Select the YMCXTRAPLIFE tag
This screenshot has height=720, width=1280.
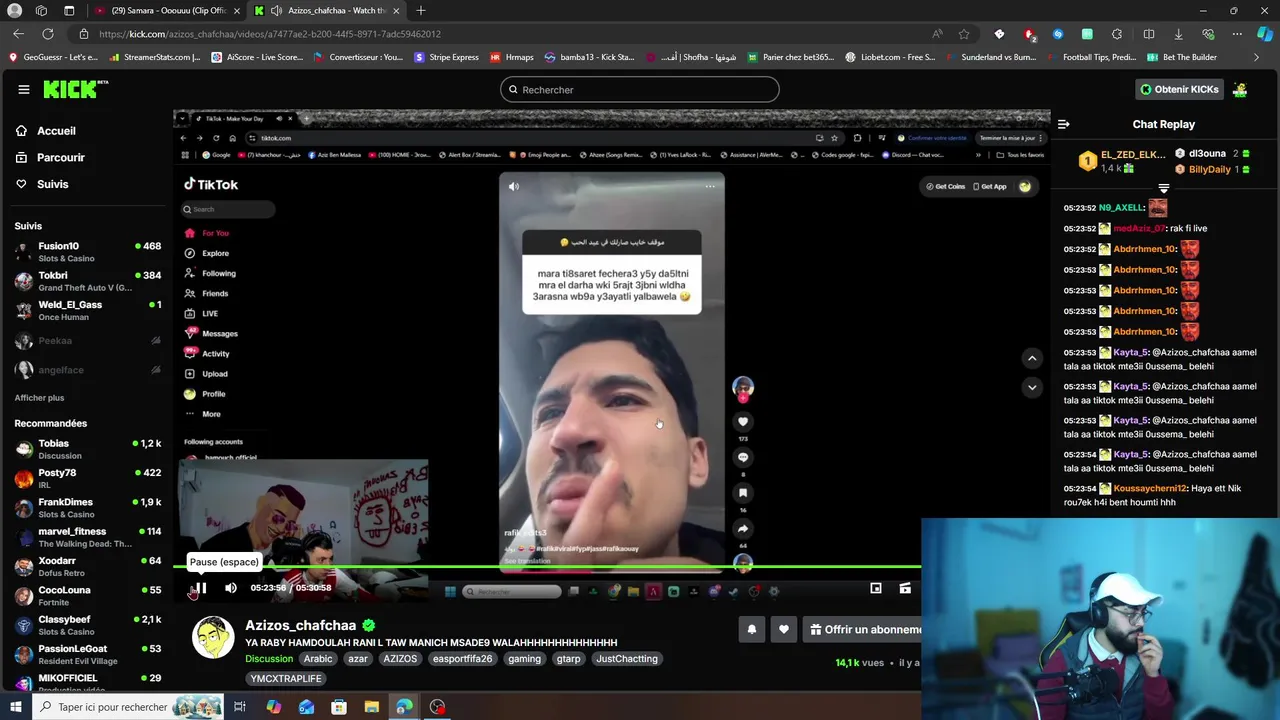[x=286, y=679]
